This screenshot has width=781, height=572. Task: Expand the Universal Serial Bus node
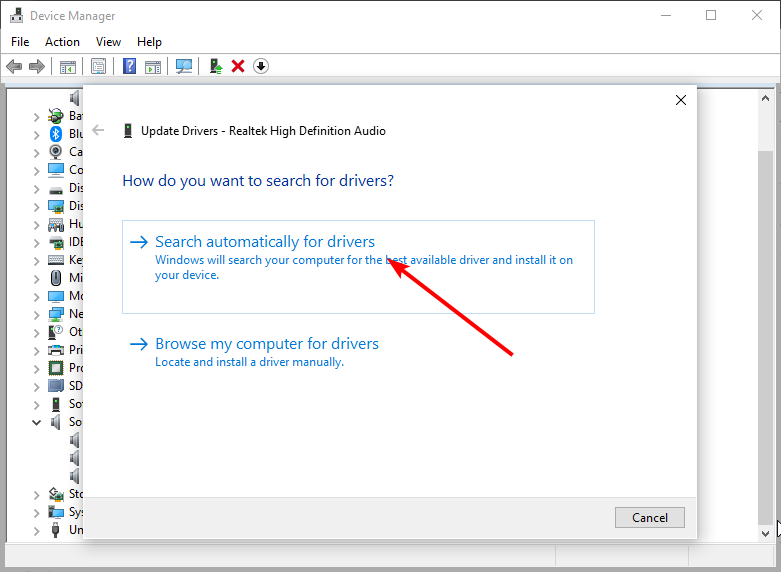point(36,531)
